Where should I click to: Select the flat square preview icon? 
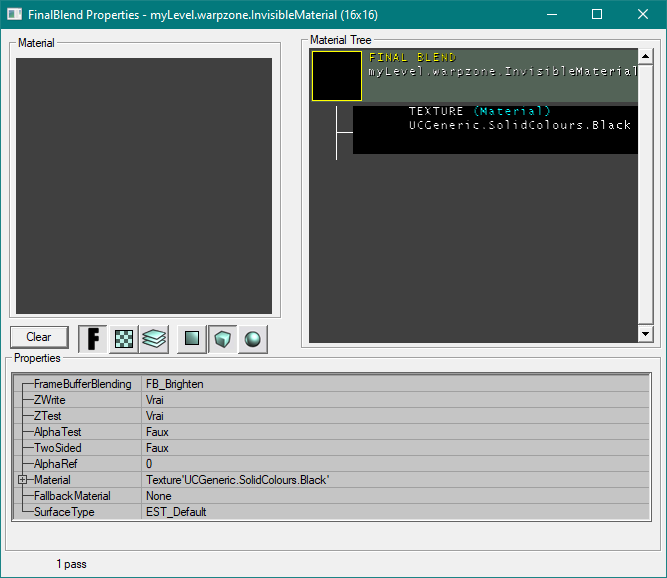pyautogui.click(x=192, y=339)
